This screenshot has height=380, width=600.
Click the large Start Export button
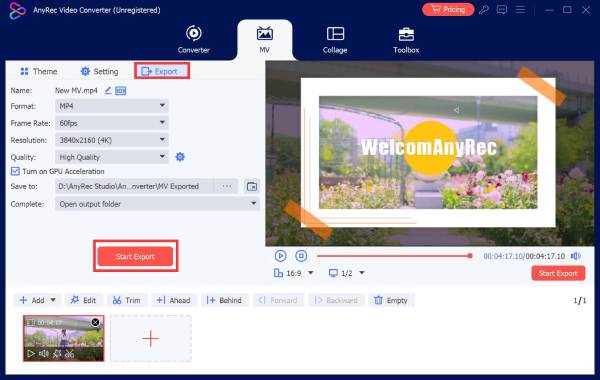click(x=135, y=256)
